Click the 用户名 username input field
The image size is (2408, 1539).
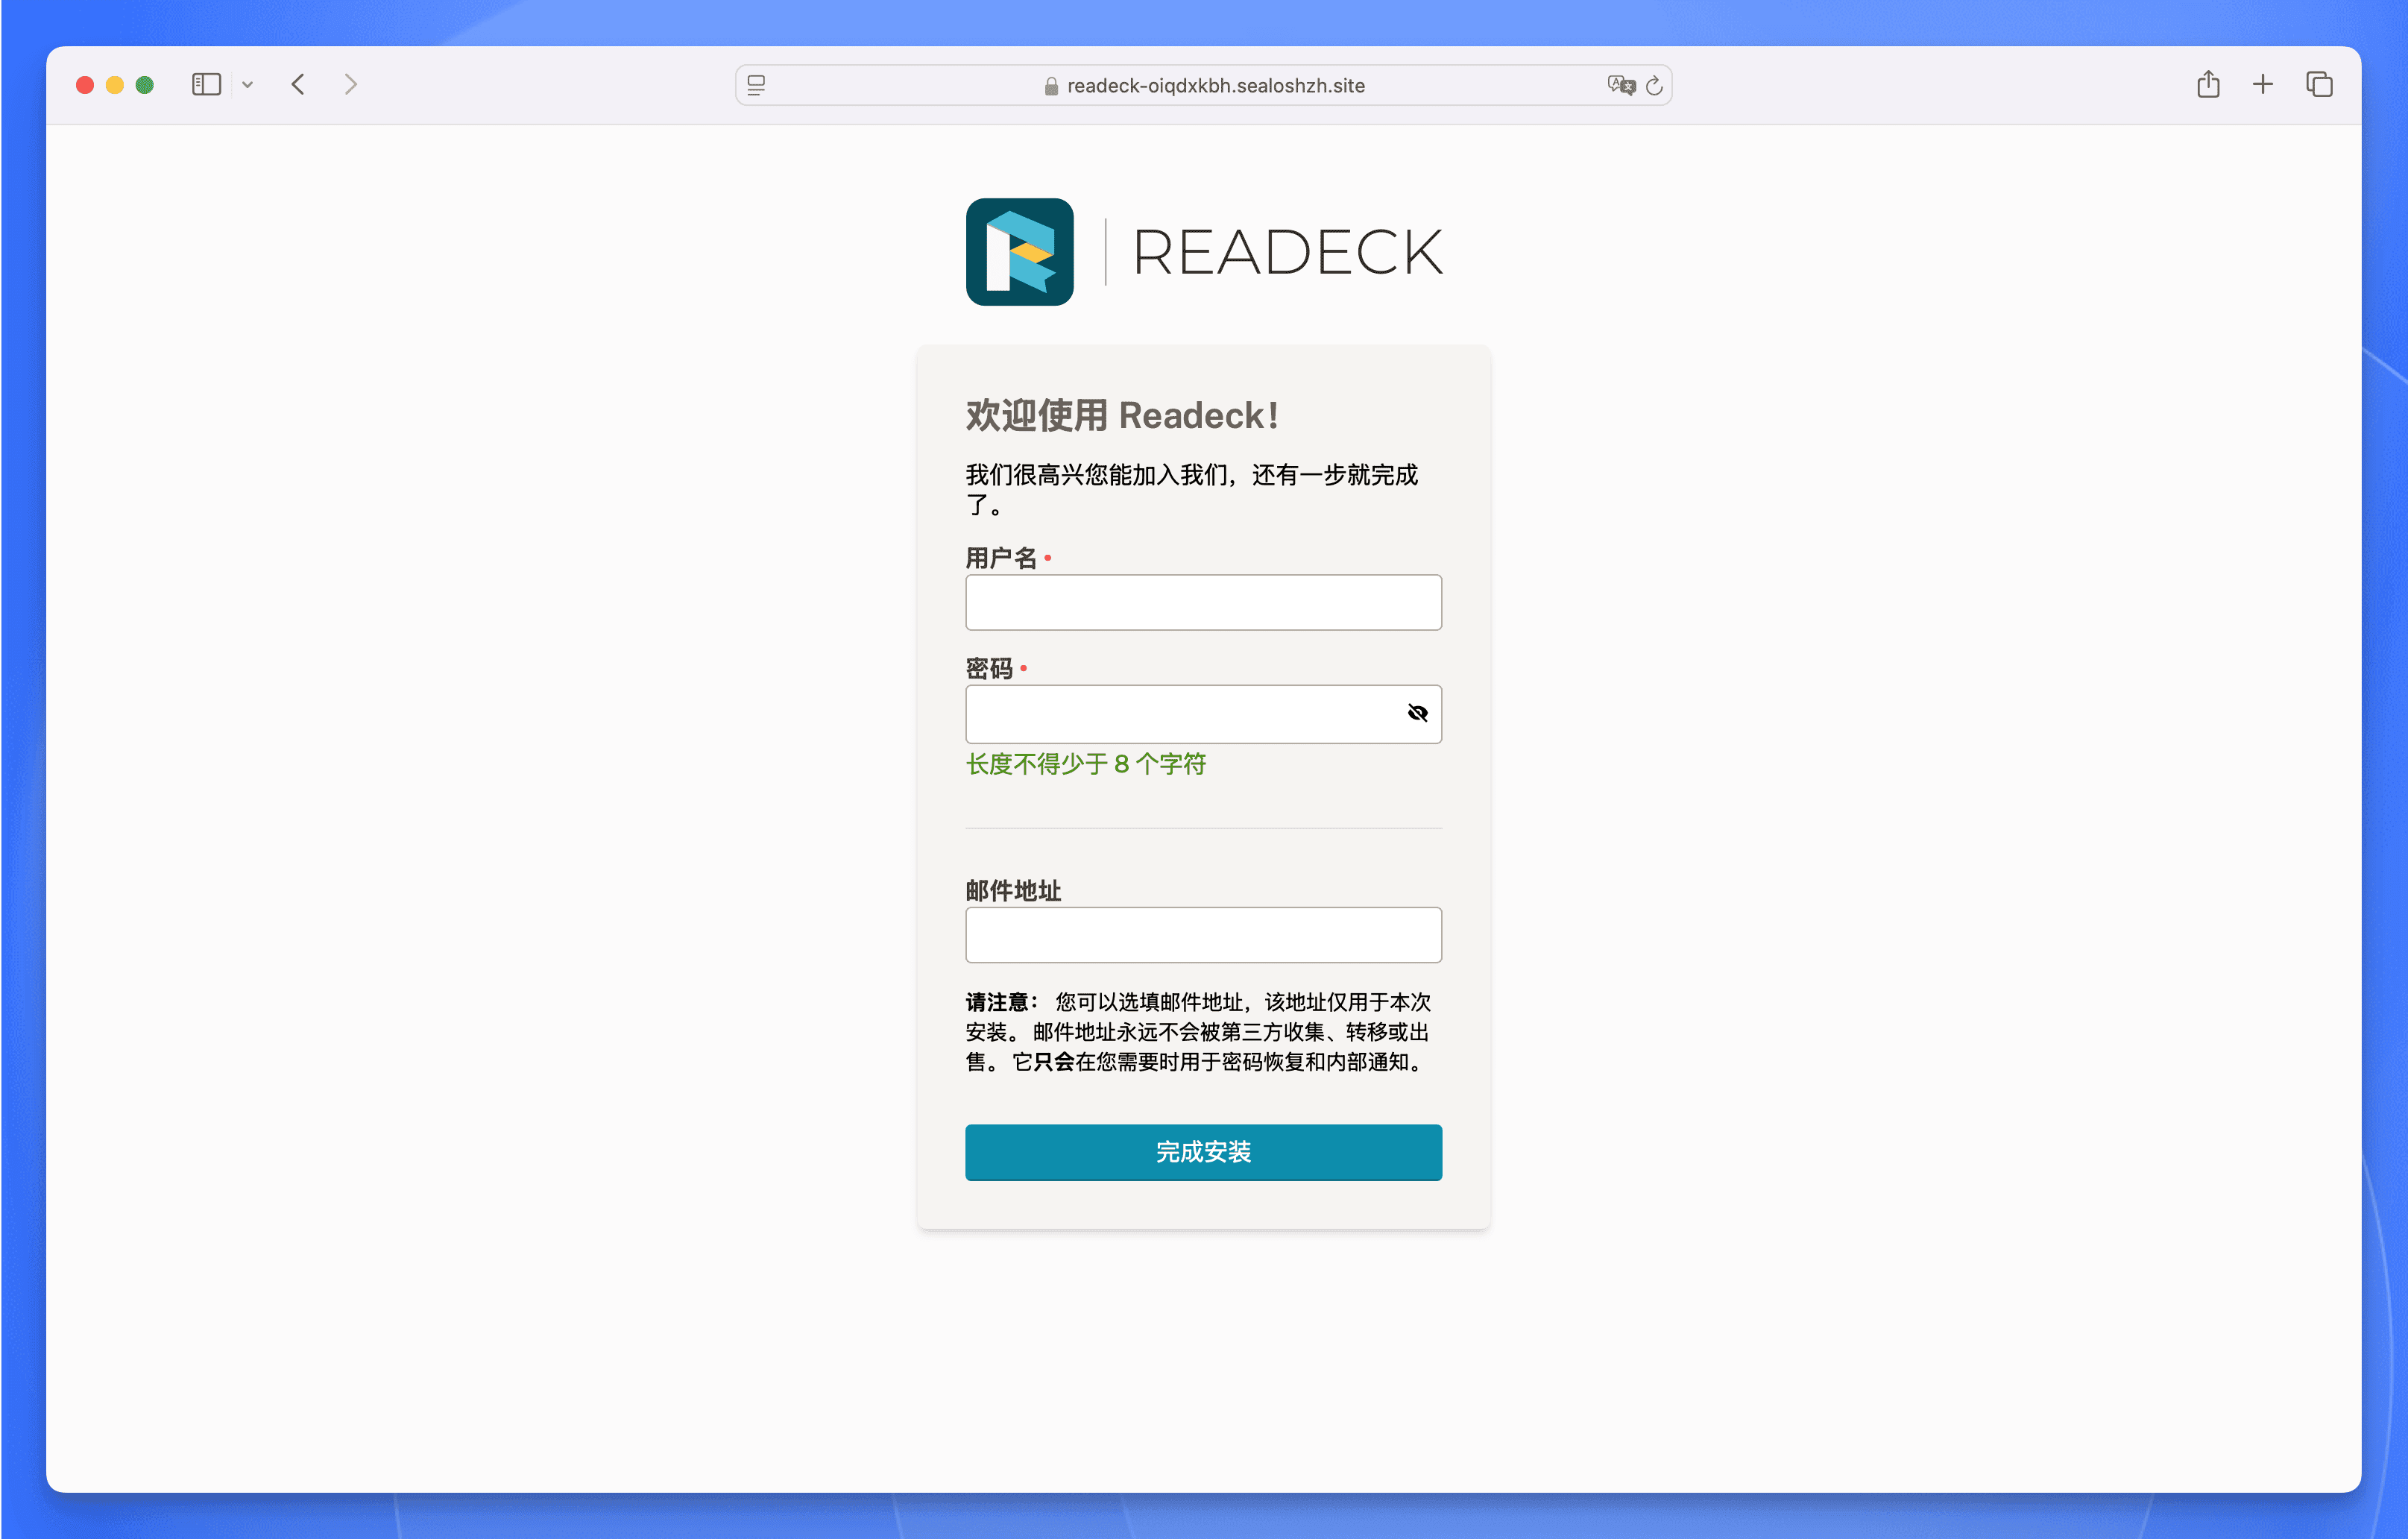tap(1202, 602)
